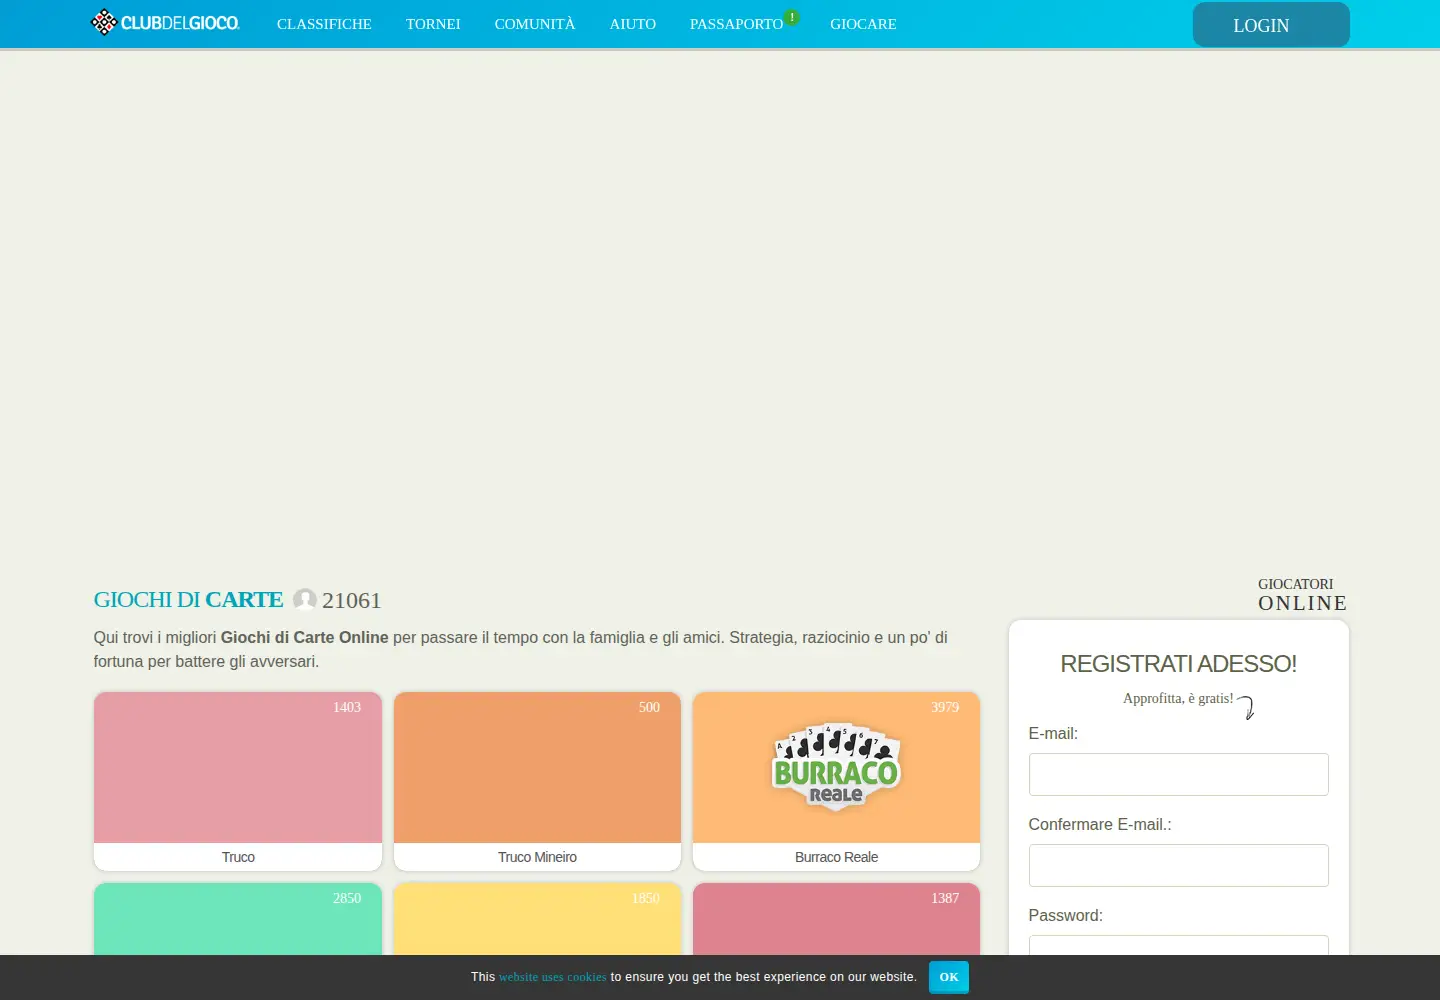Click the 'GIOCATORI ONLINE' label

[x=1302, y=595]
